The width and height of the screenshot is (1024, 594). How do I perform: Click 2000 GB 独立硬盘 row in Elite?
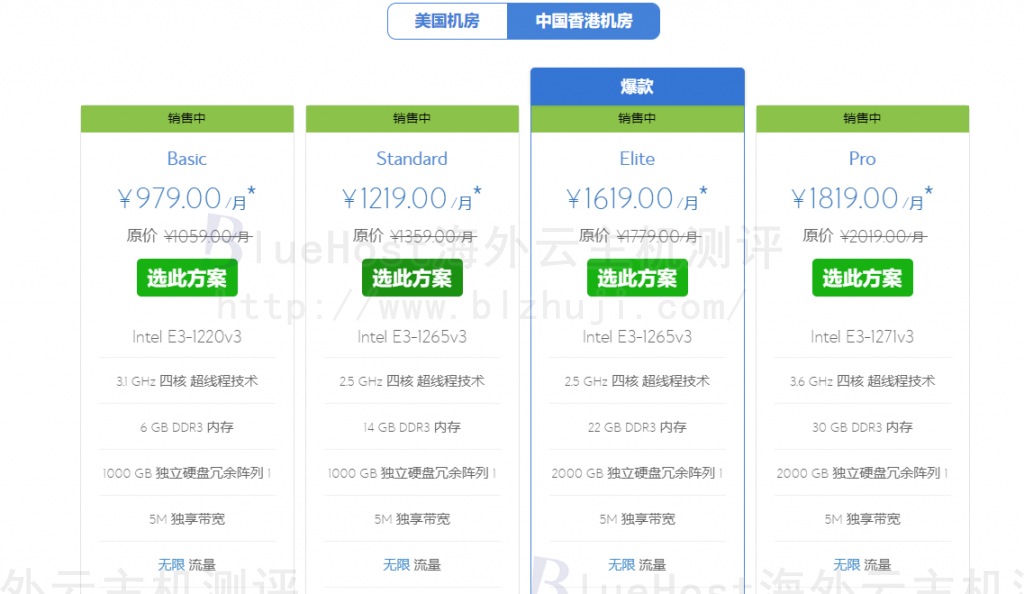pyautogui.click(x=637, y=473)
